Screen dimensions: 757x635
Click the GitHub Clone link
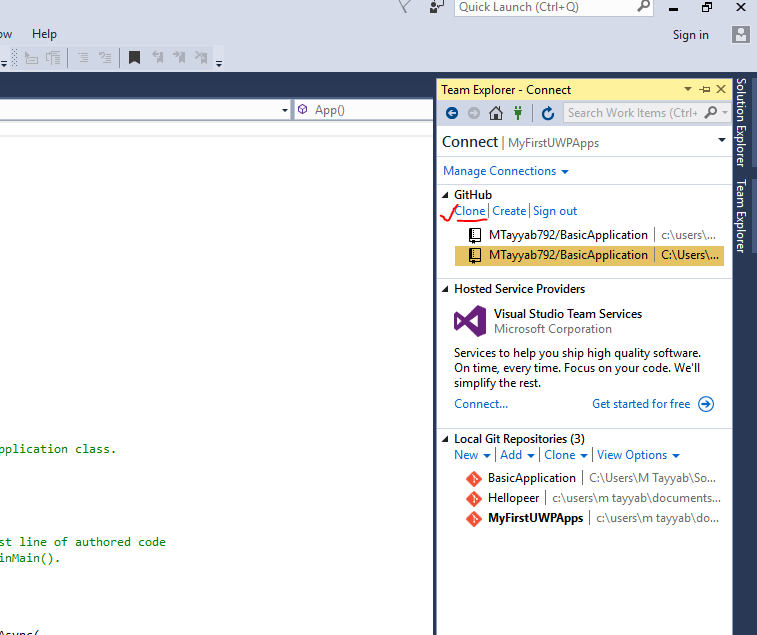click(470, 211)
